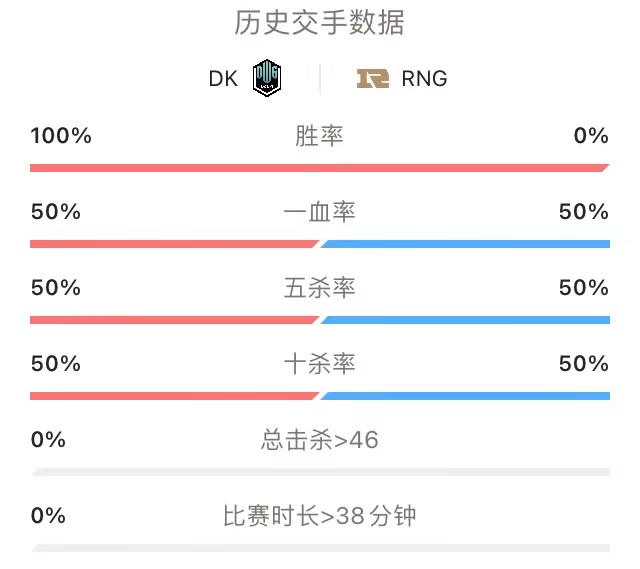Click the 100% DK win rate value

(61, 136)
